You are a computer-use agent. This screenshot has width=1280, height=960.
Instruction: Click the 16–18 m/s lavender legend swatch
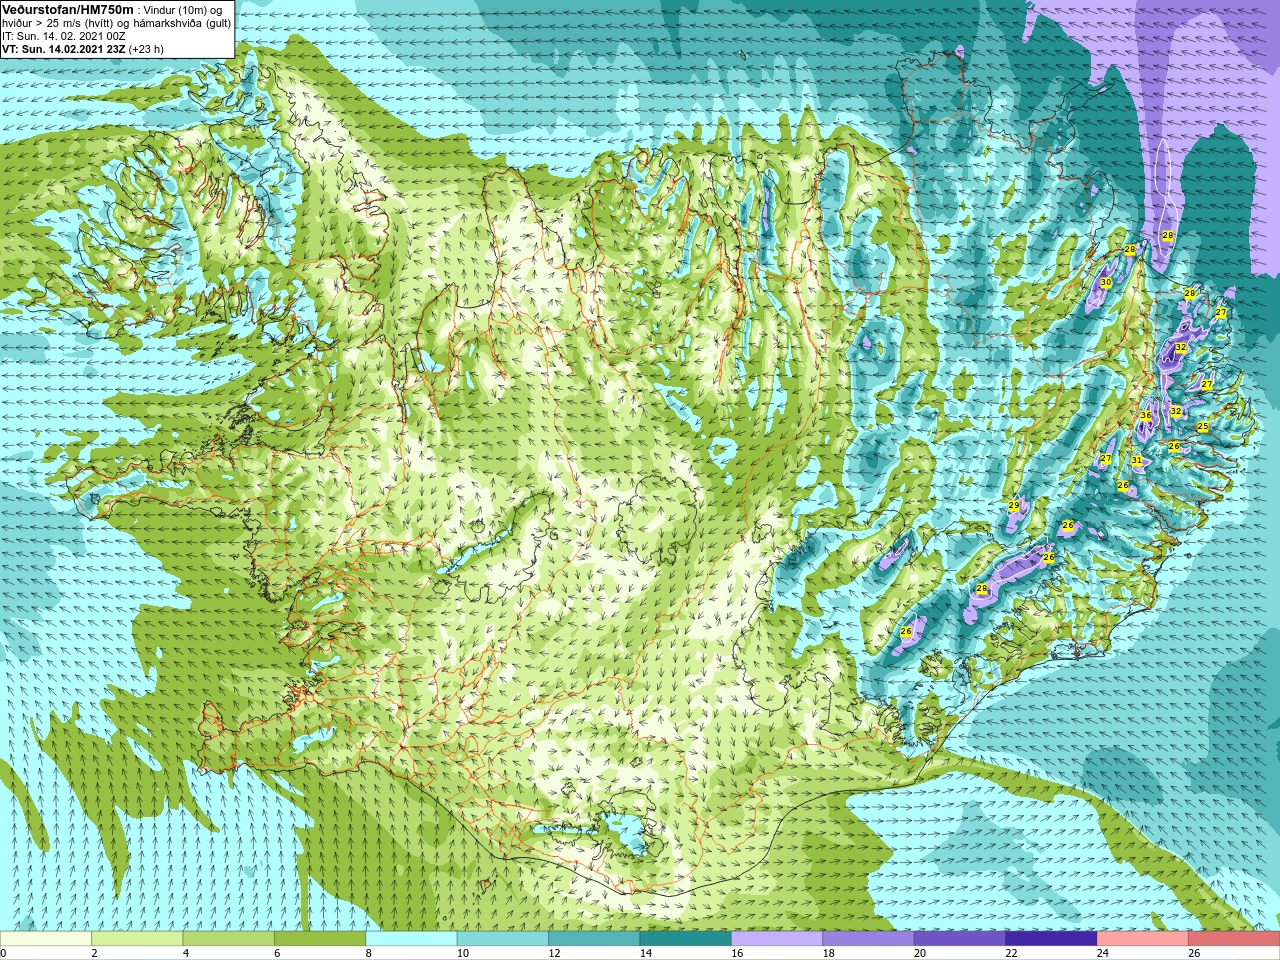pyautogui.click(x=777, y=939)
